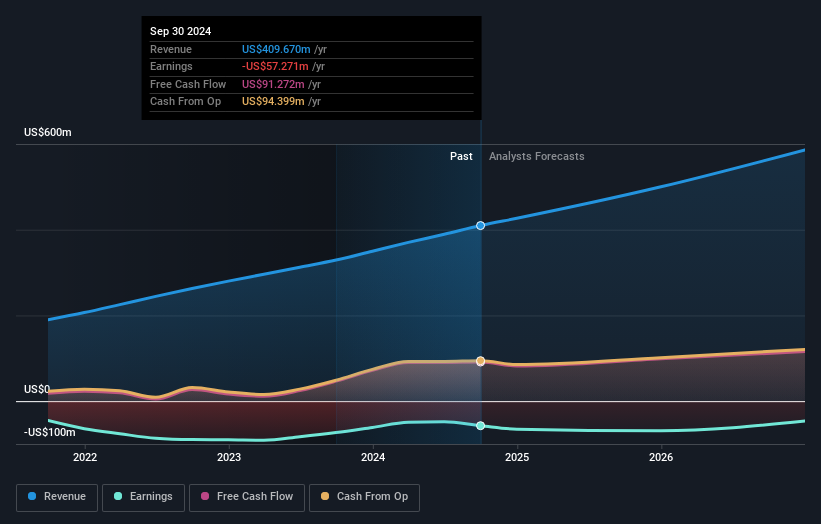Screen dimensions: 821x524
Task: Click the Revenue row label in tooltip
Action: pos(171,49)
